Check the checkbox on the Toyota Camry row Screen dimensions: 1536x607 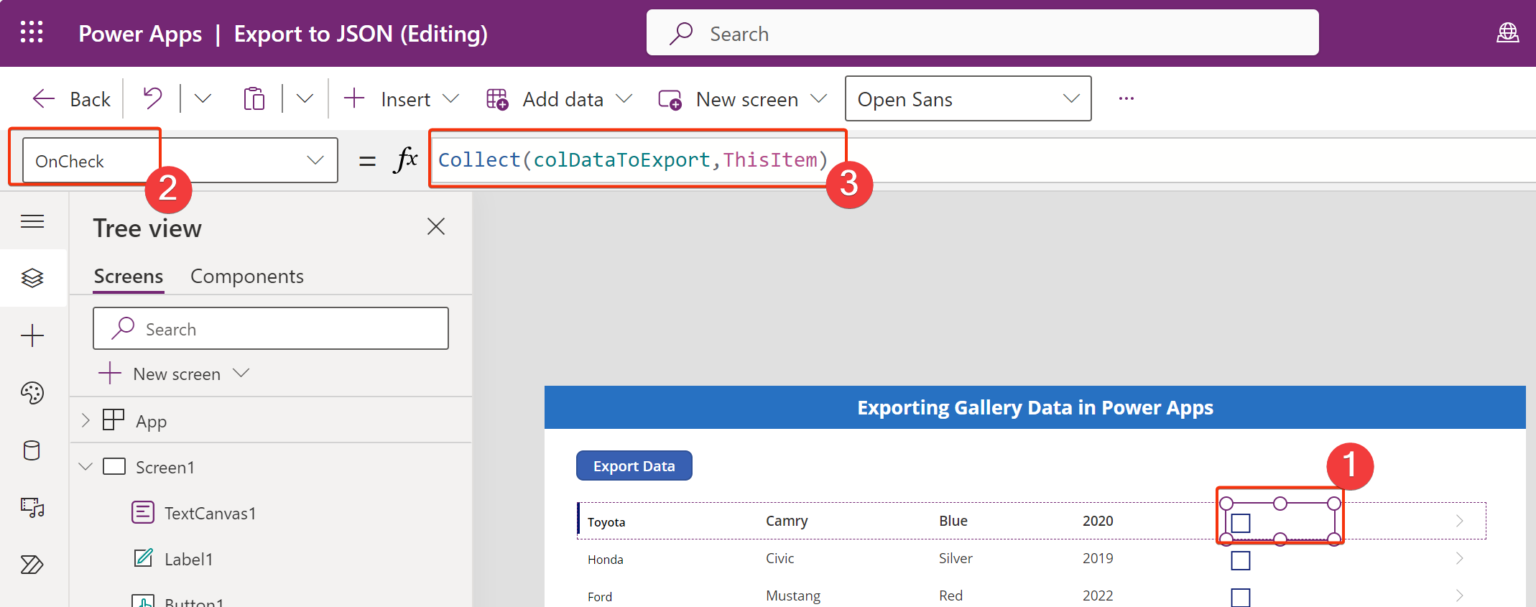point(1240,522)
